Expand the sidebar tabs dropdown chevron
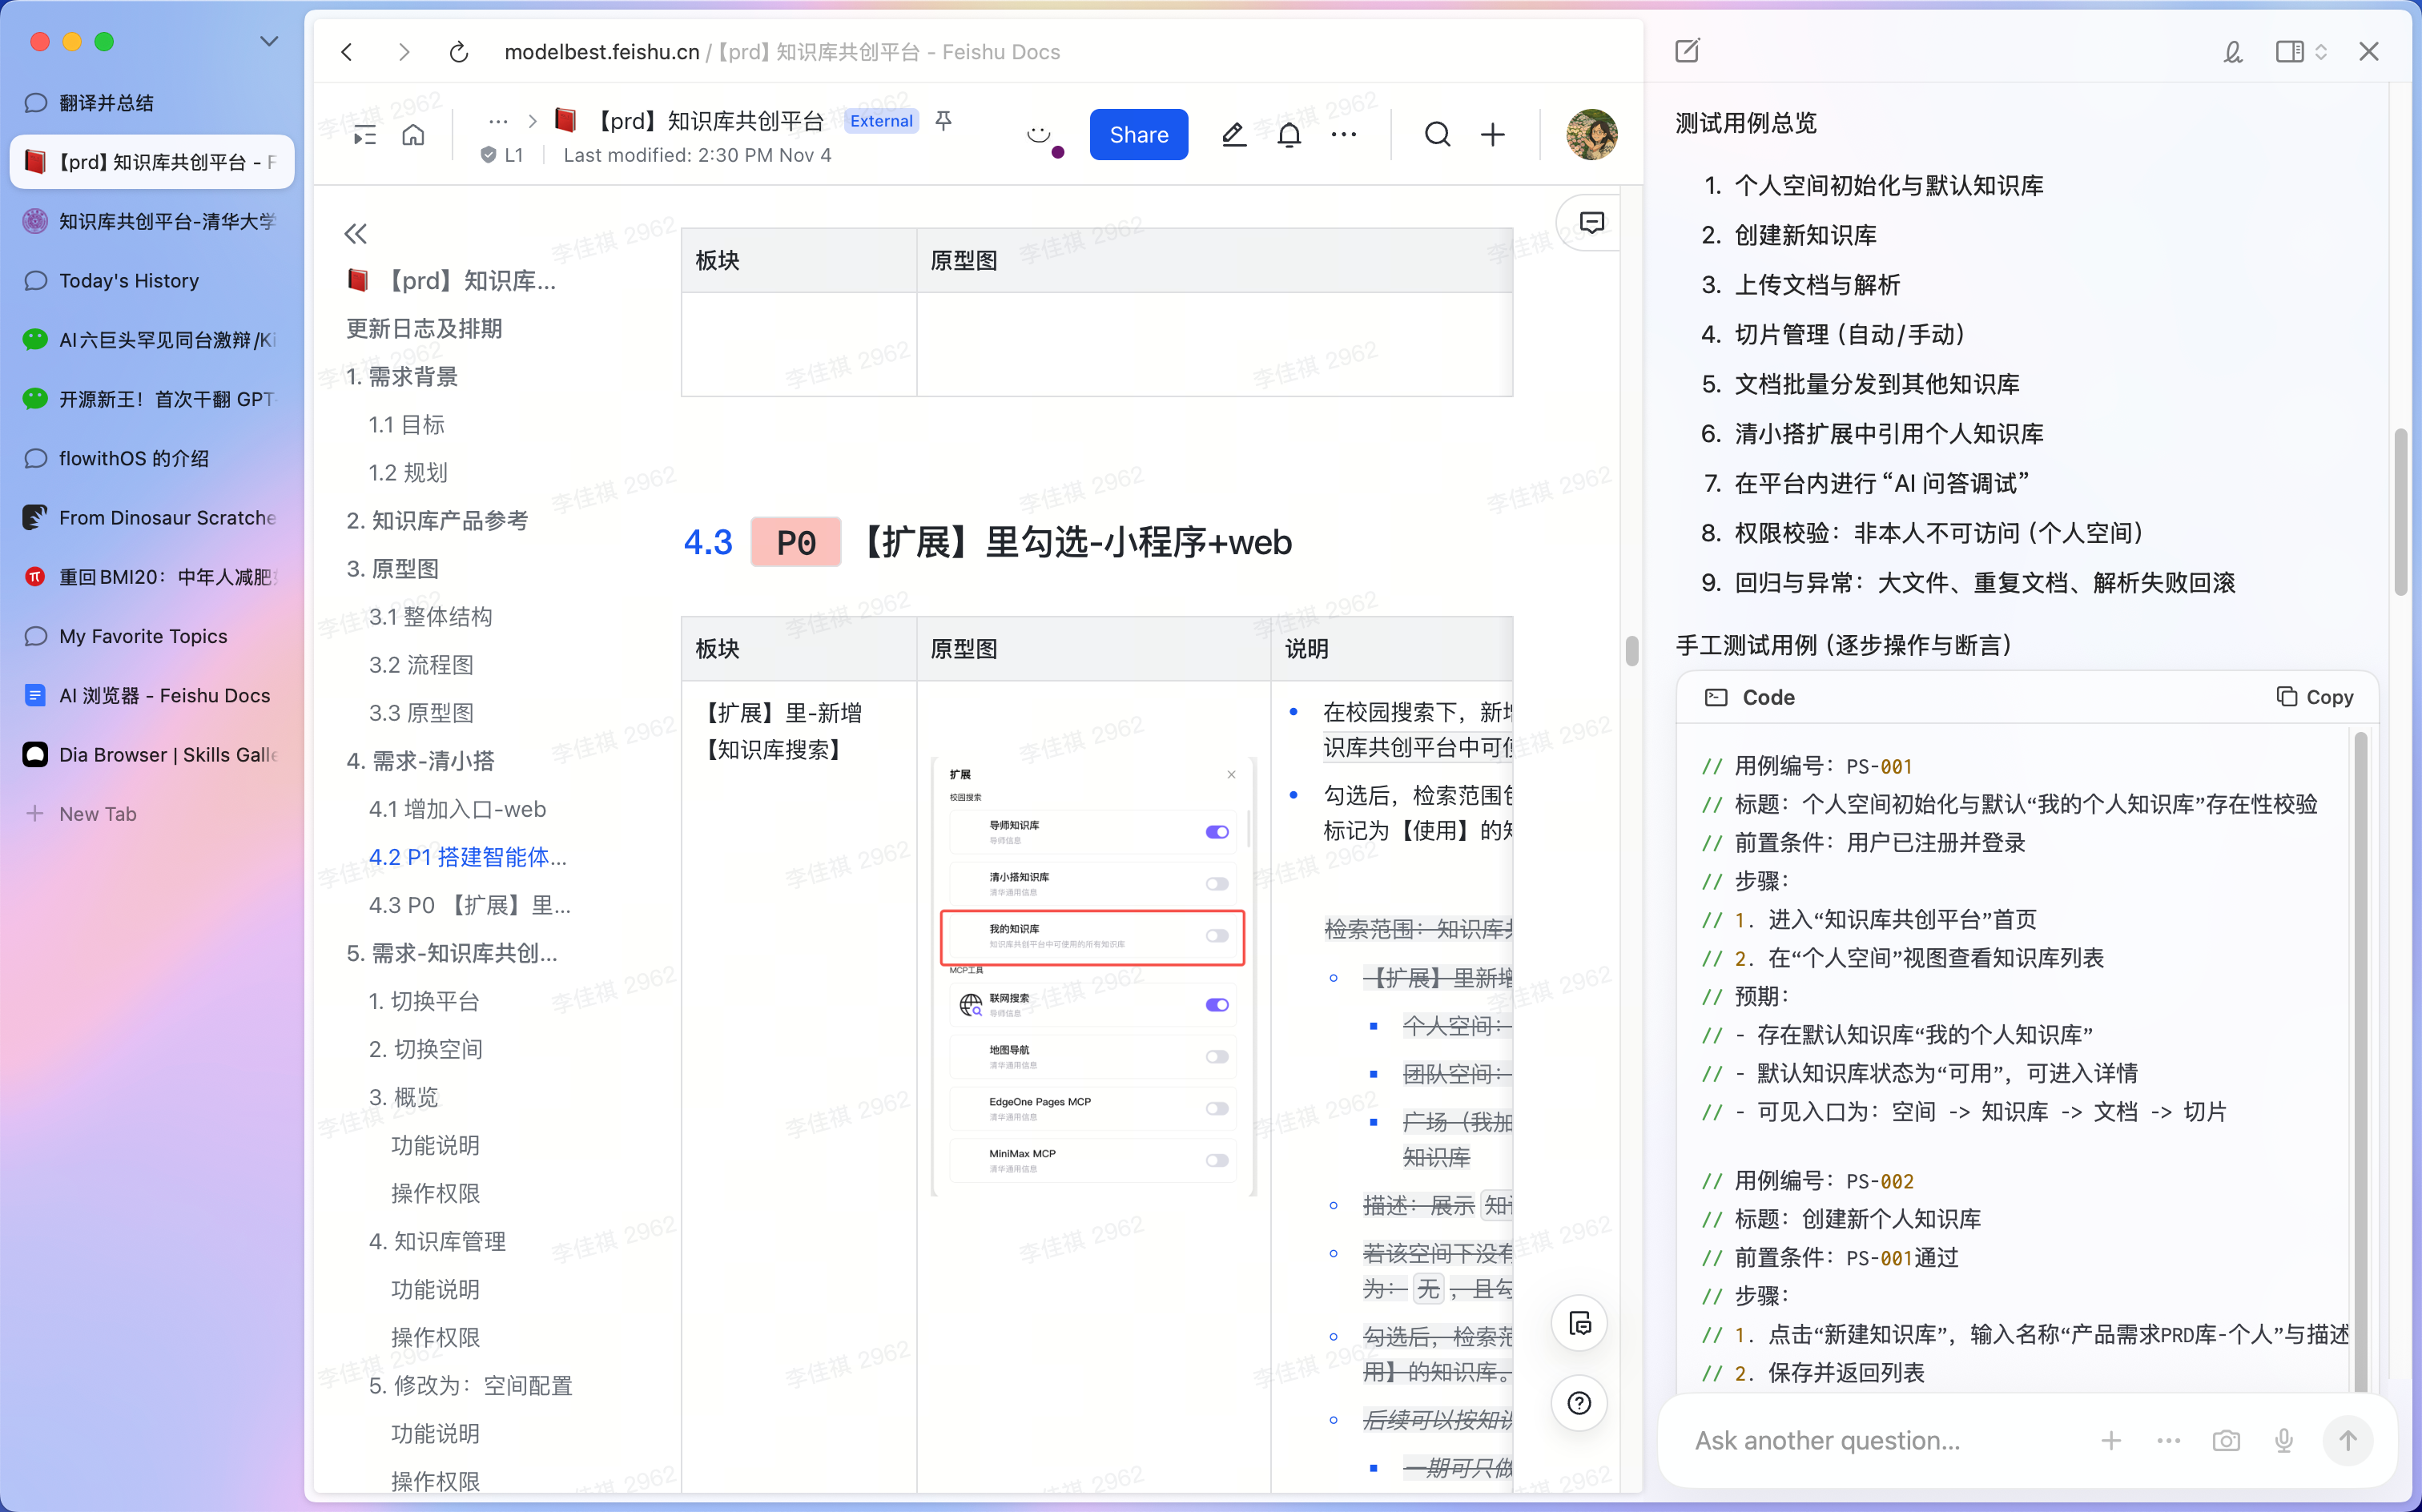This screenshot has height=1512, width=2422. (269, 41)
